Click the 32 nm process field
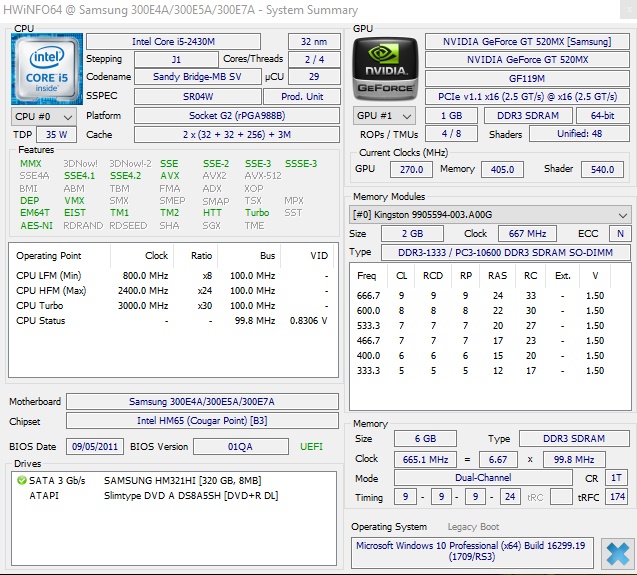 click(314, 41)
